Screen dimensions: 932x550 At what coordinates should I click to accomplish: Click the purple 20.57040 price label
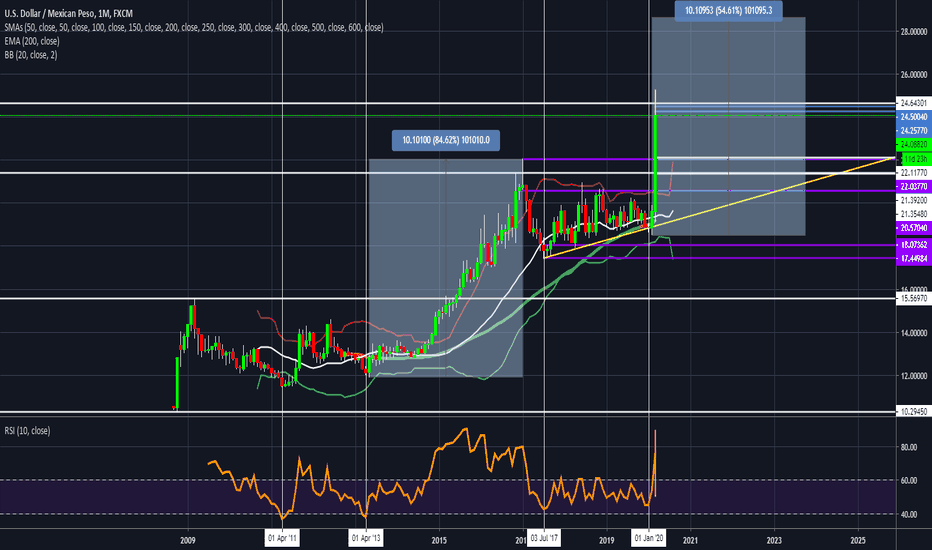point(914,228)
